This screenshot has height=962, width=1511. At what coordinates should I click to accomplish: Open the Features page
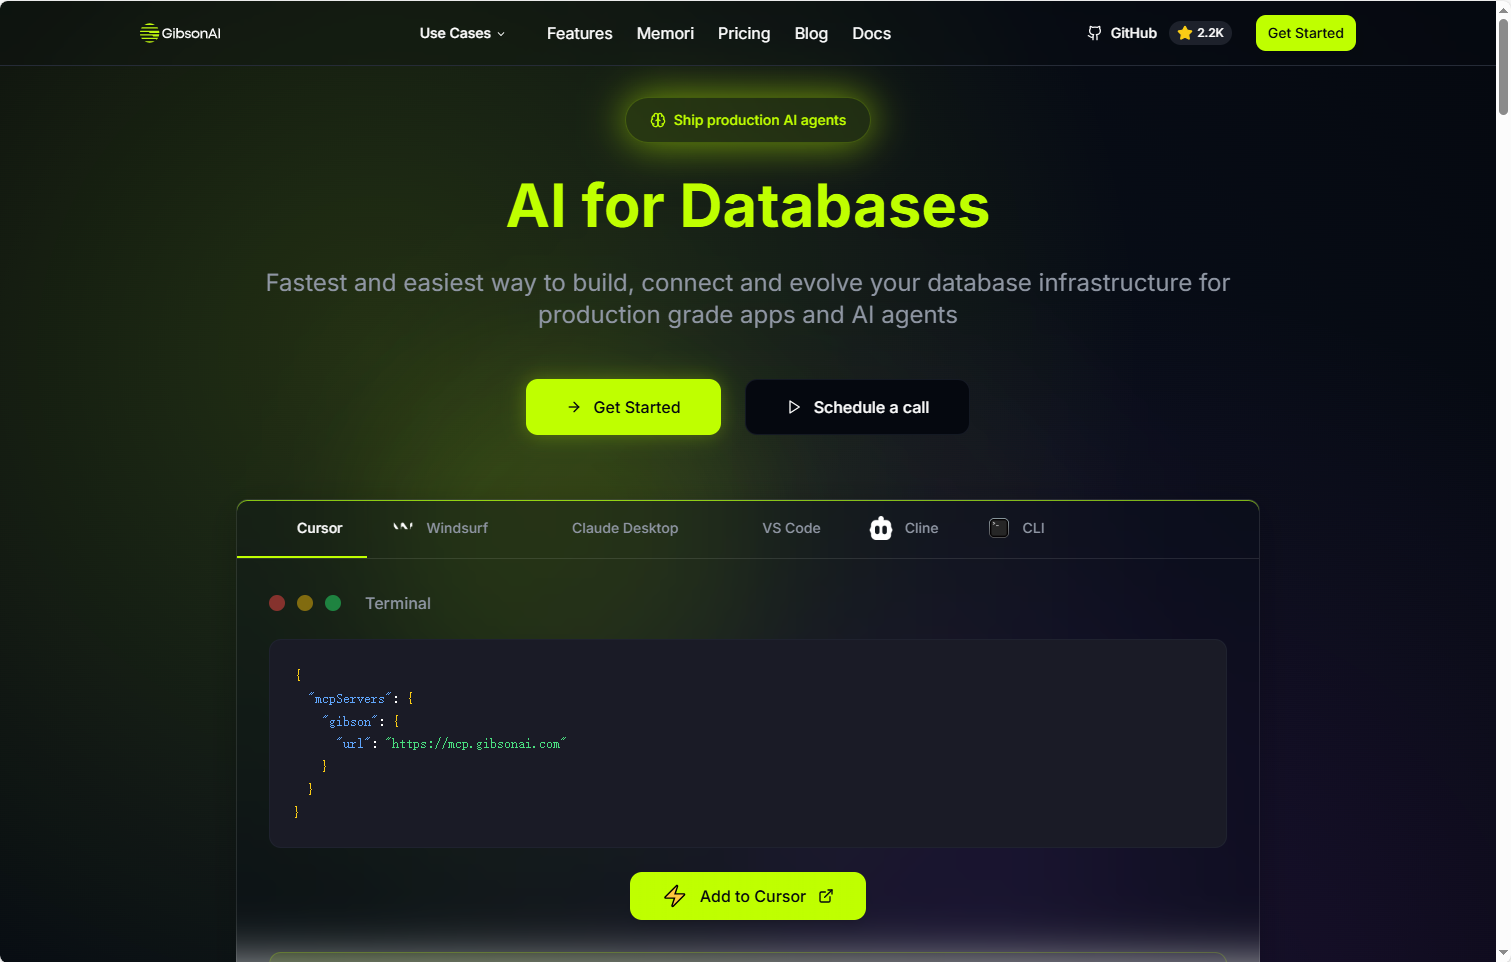[x=579, y=33]
